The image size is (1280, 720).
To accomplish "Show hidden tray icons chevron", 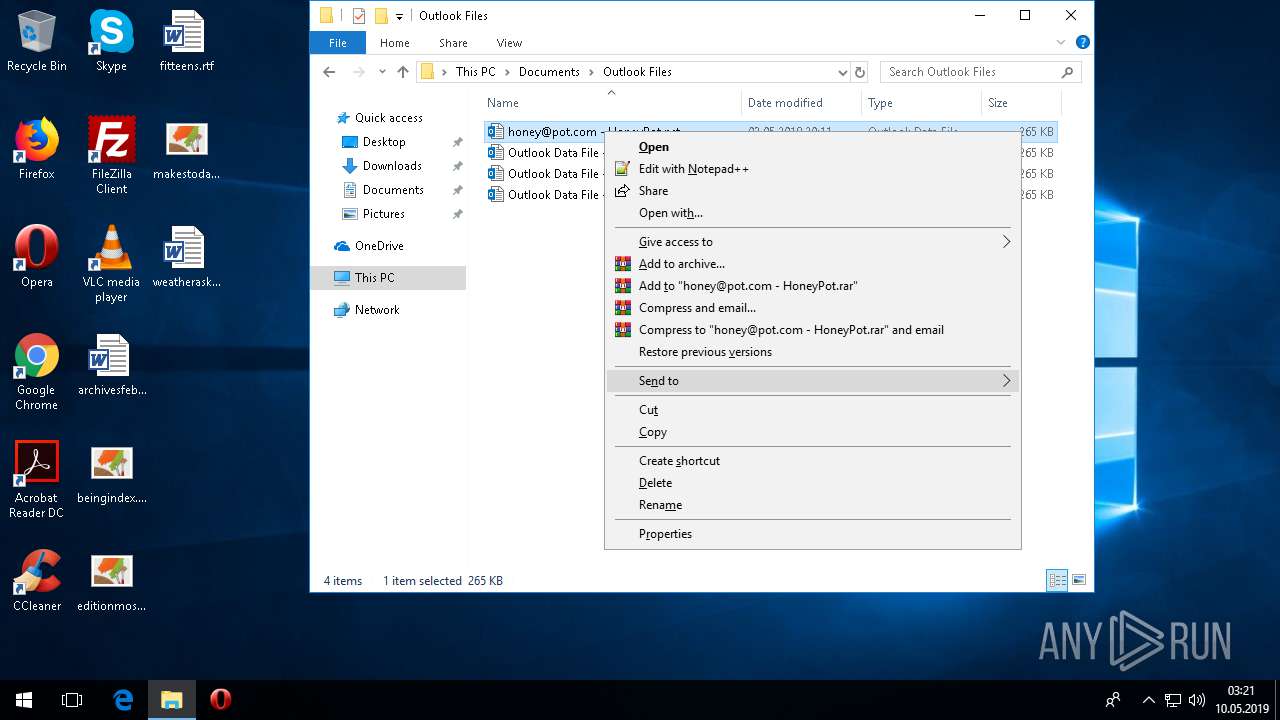I will tap(1148, 700).
